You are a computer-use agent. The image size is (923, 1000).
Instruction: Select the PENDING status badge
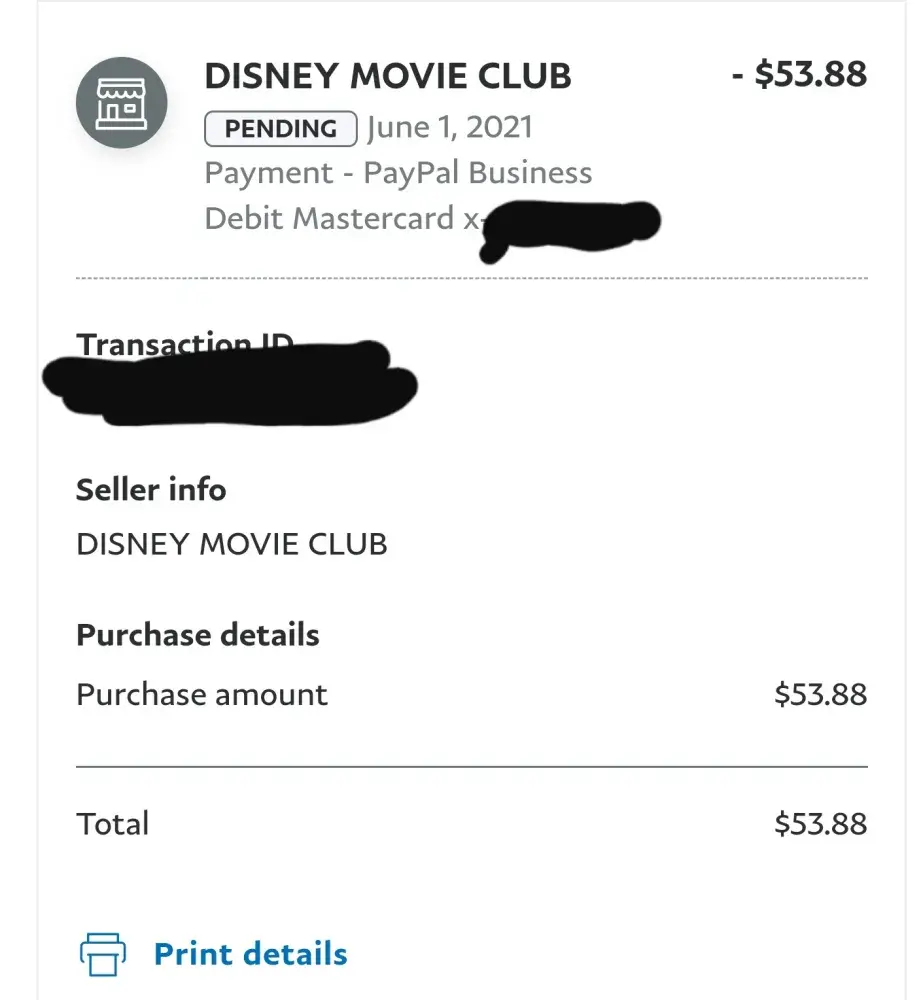[x=280, y=129]
